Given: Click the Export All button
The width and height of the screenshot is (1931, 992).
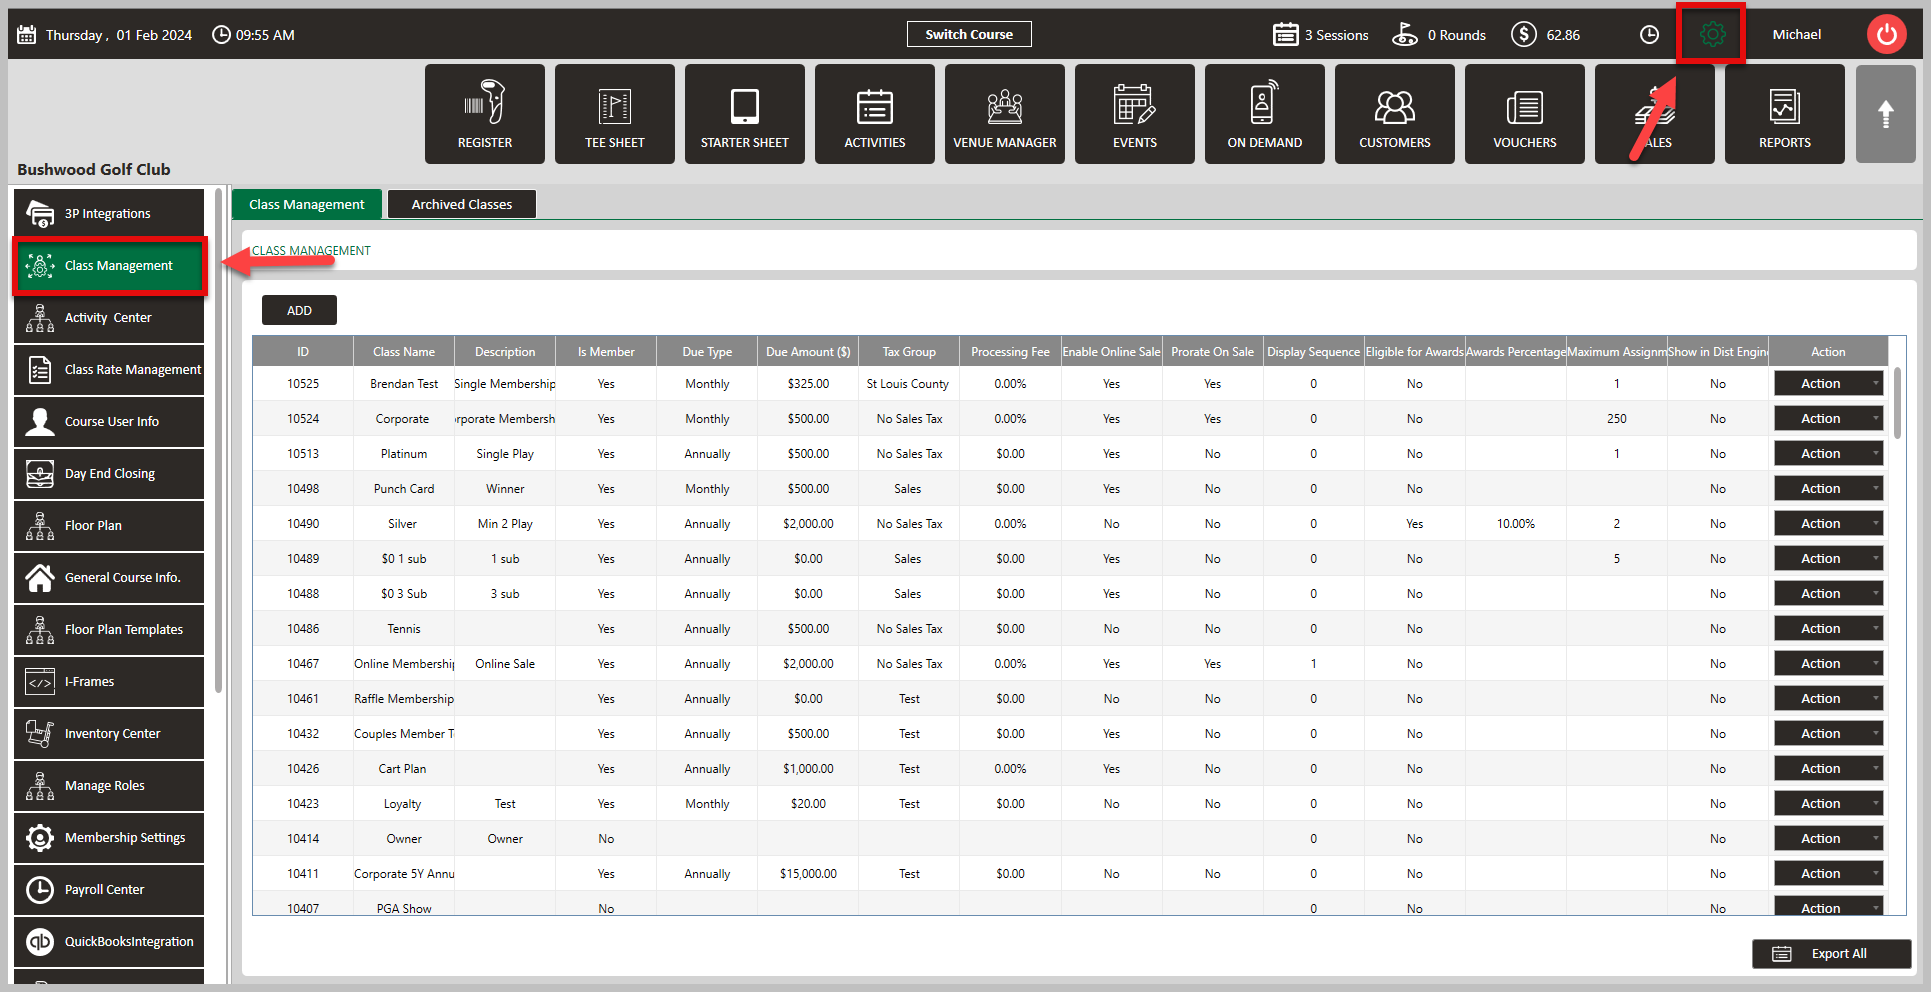Looking at the screenshot, I should (1831, 954).
